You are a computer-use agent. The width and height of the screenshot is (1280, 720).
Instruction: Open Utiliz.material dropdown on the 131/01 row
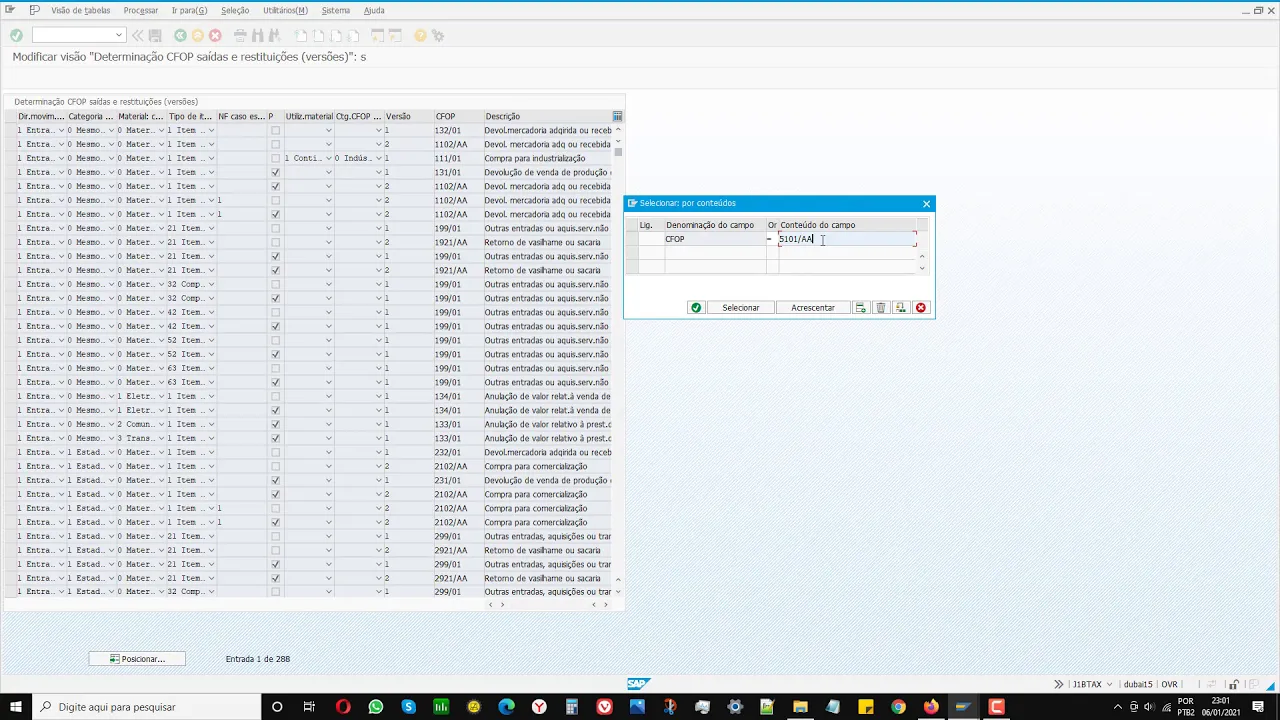click(x=328, y=172)
